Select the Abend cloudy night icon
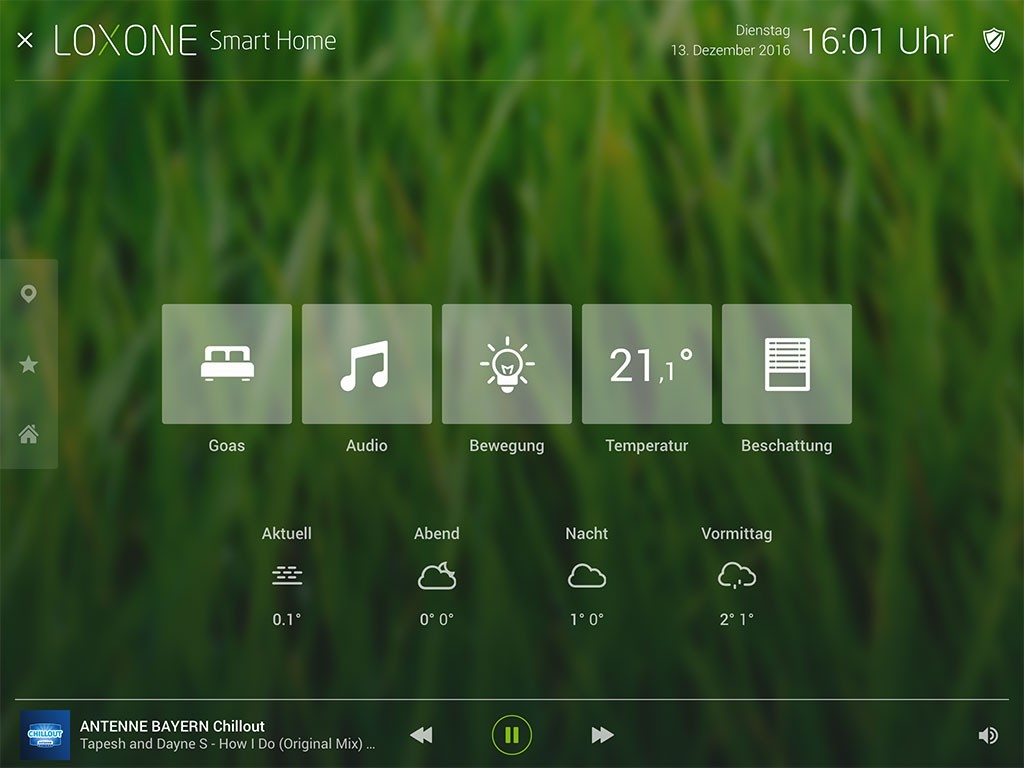 click(437, 575)
